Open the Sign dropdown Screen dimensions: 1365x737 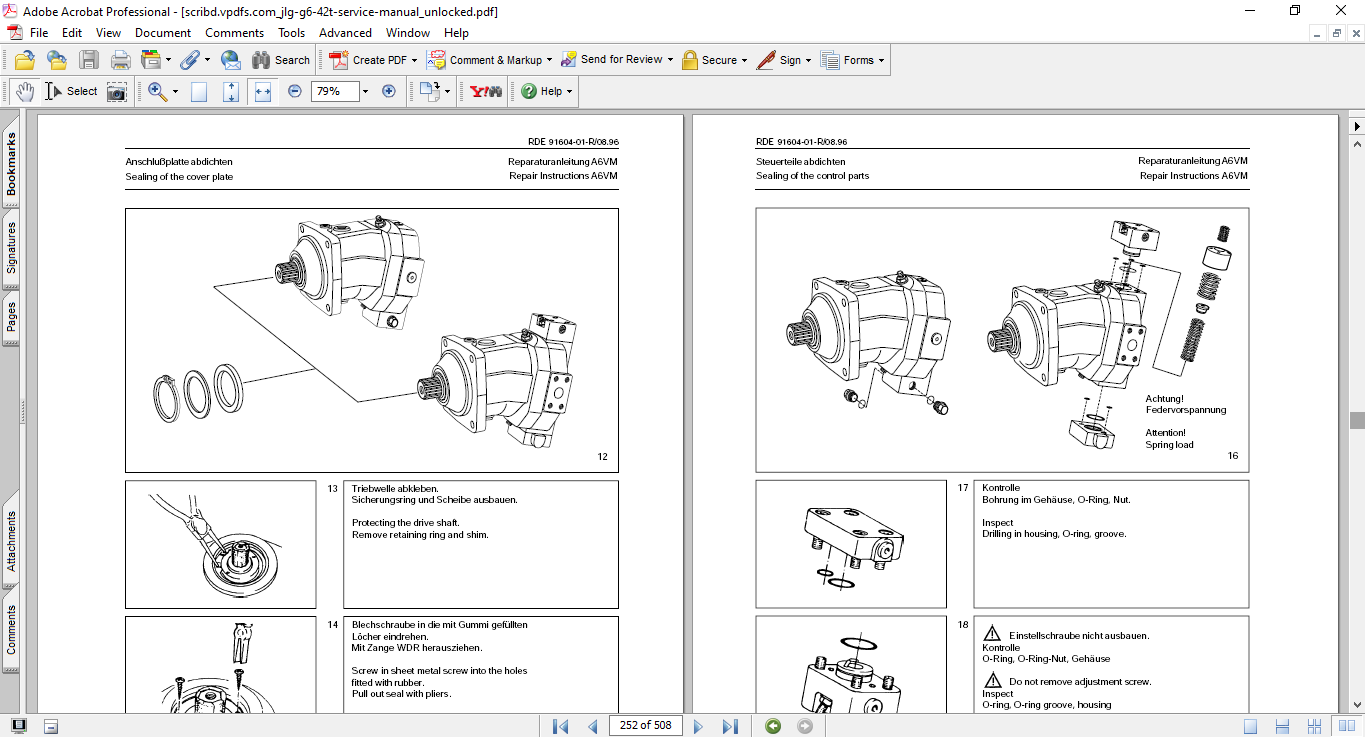pos(783,60)
